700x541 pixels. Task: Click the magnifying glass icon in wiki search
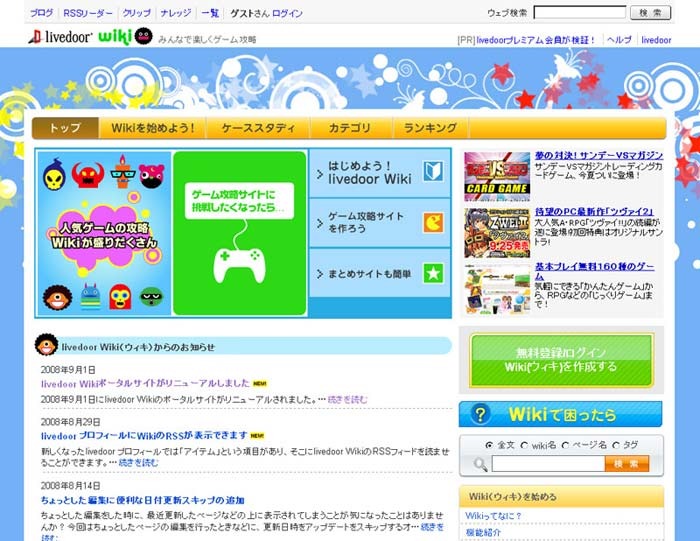(x=480, y=465)
